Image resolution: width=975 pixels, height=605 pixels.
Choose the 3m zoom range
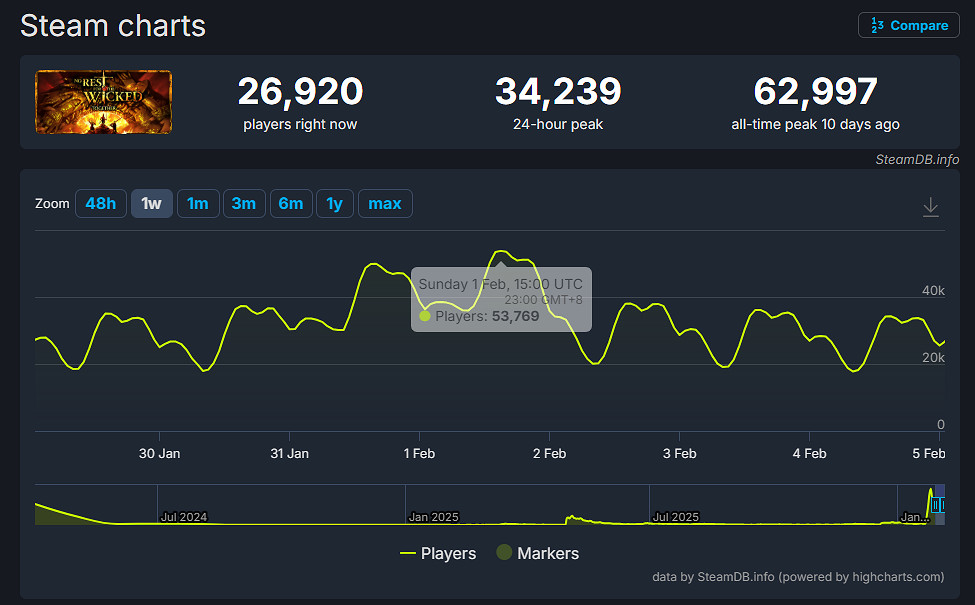243,204
